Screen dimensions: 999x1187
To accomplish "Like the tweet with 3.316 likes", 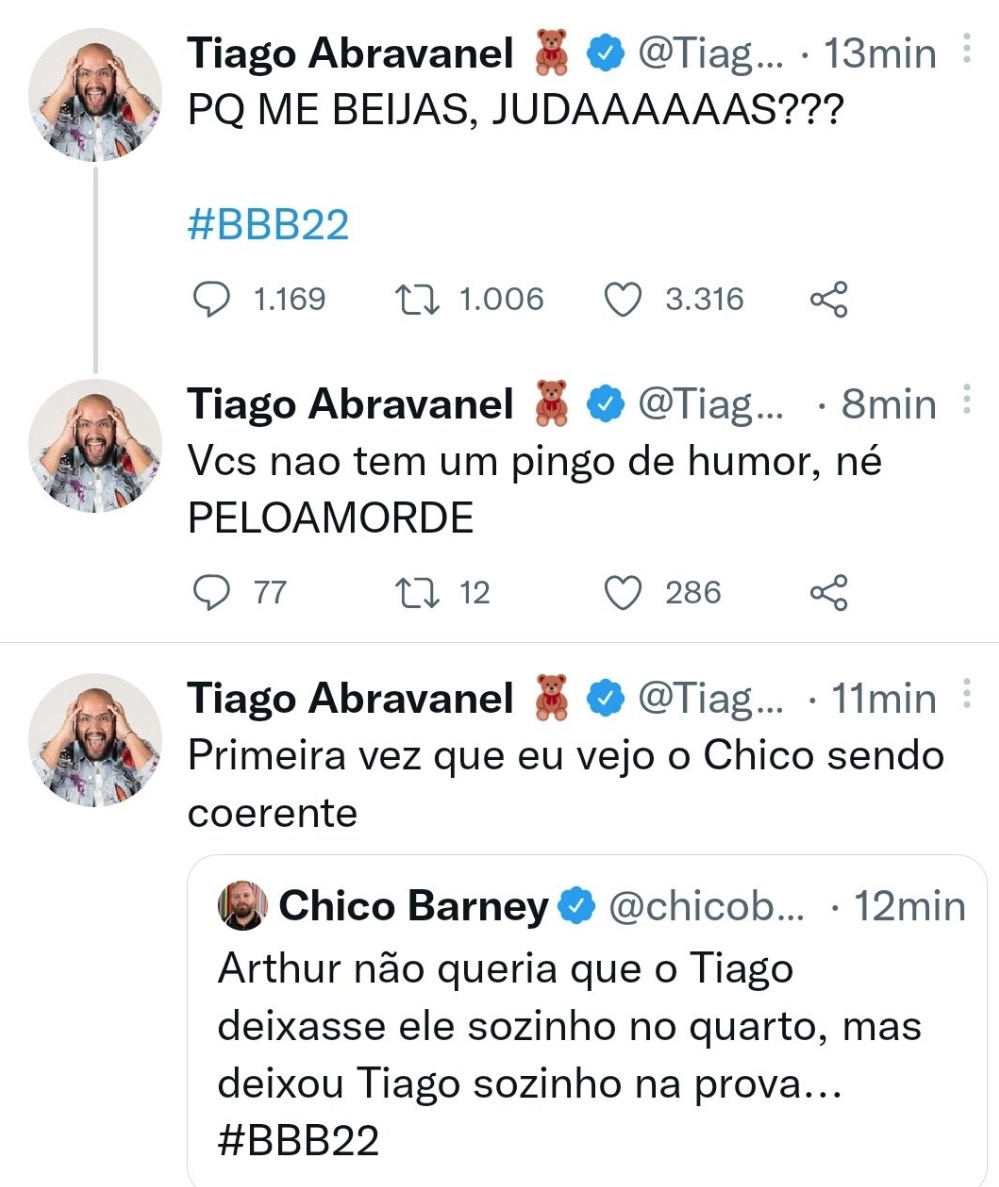I will coord(625,299).
